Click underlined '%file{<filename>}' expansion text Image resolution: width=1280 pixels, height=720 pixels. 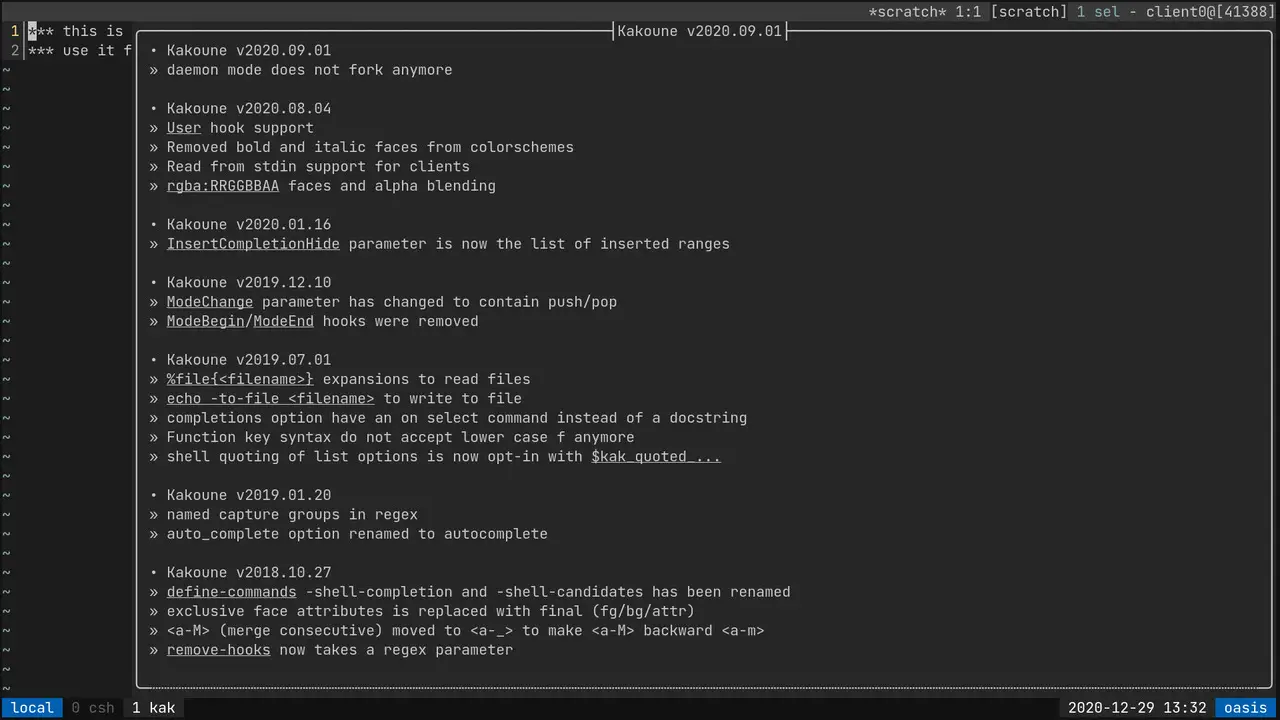240,379
